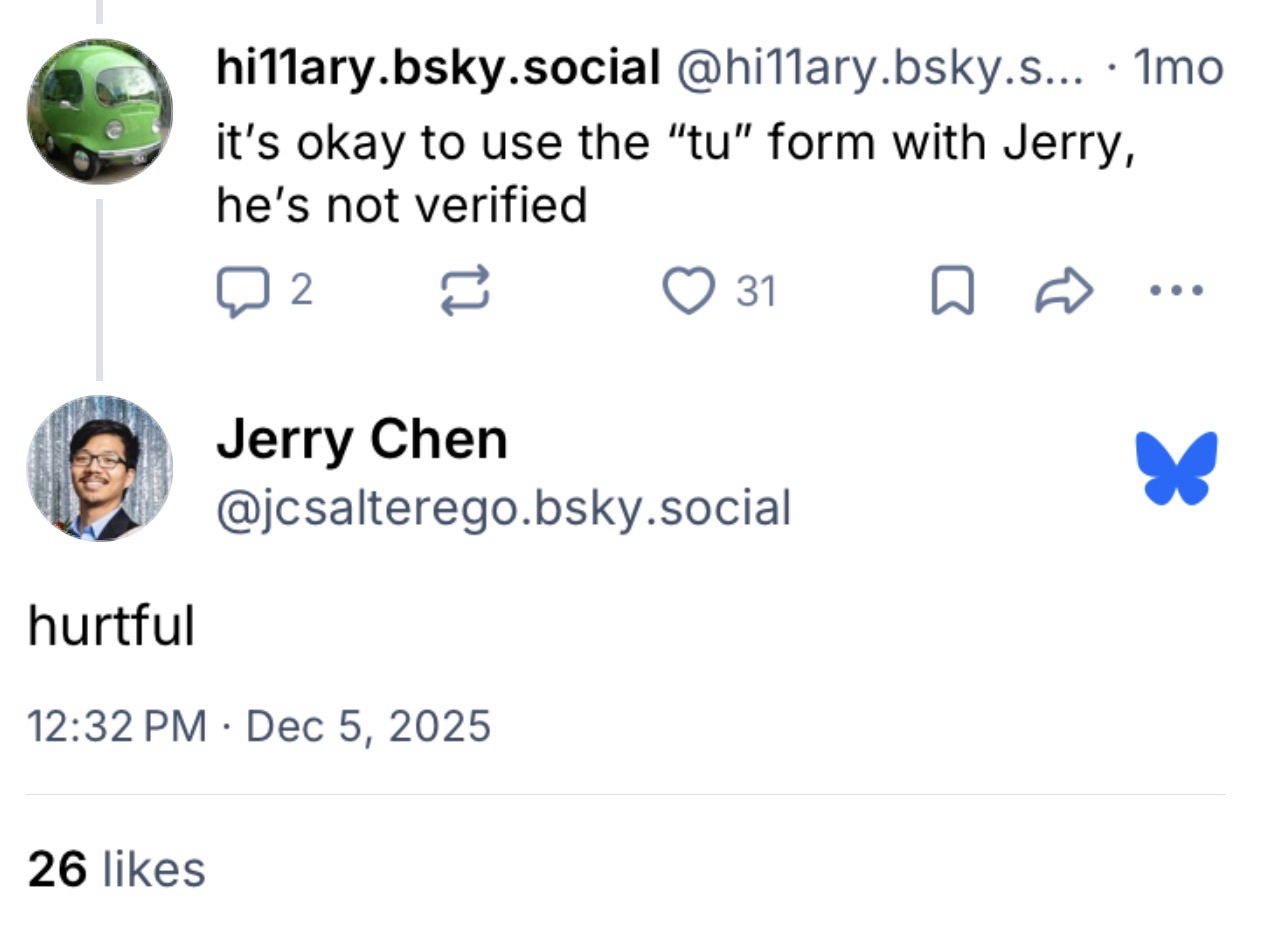Share hi11ary's post using the arrow icon

point(1064,292)
